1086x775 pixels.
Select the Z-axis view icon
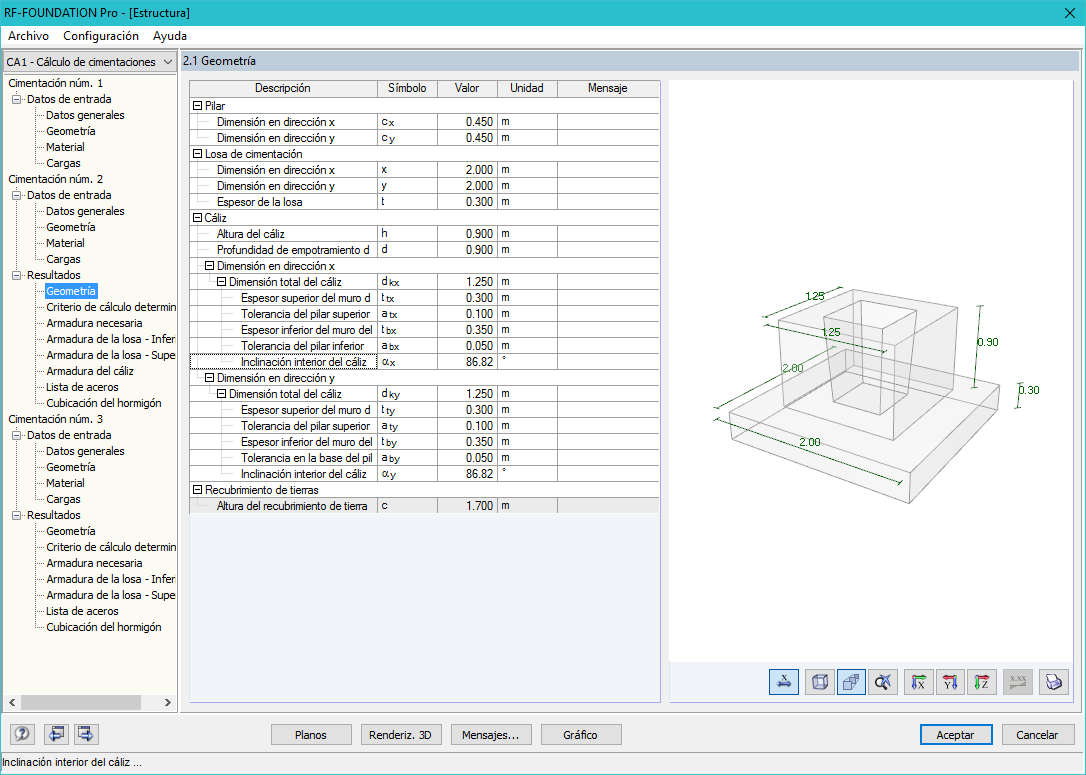coord(984,682)
